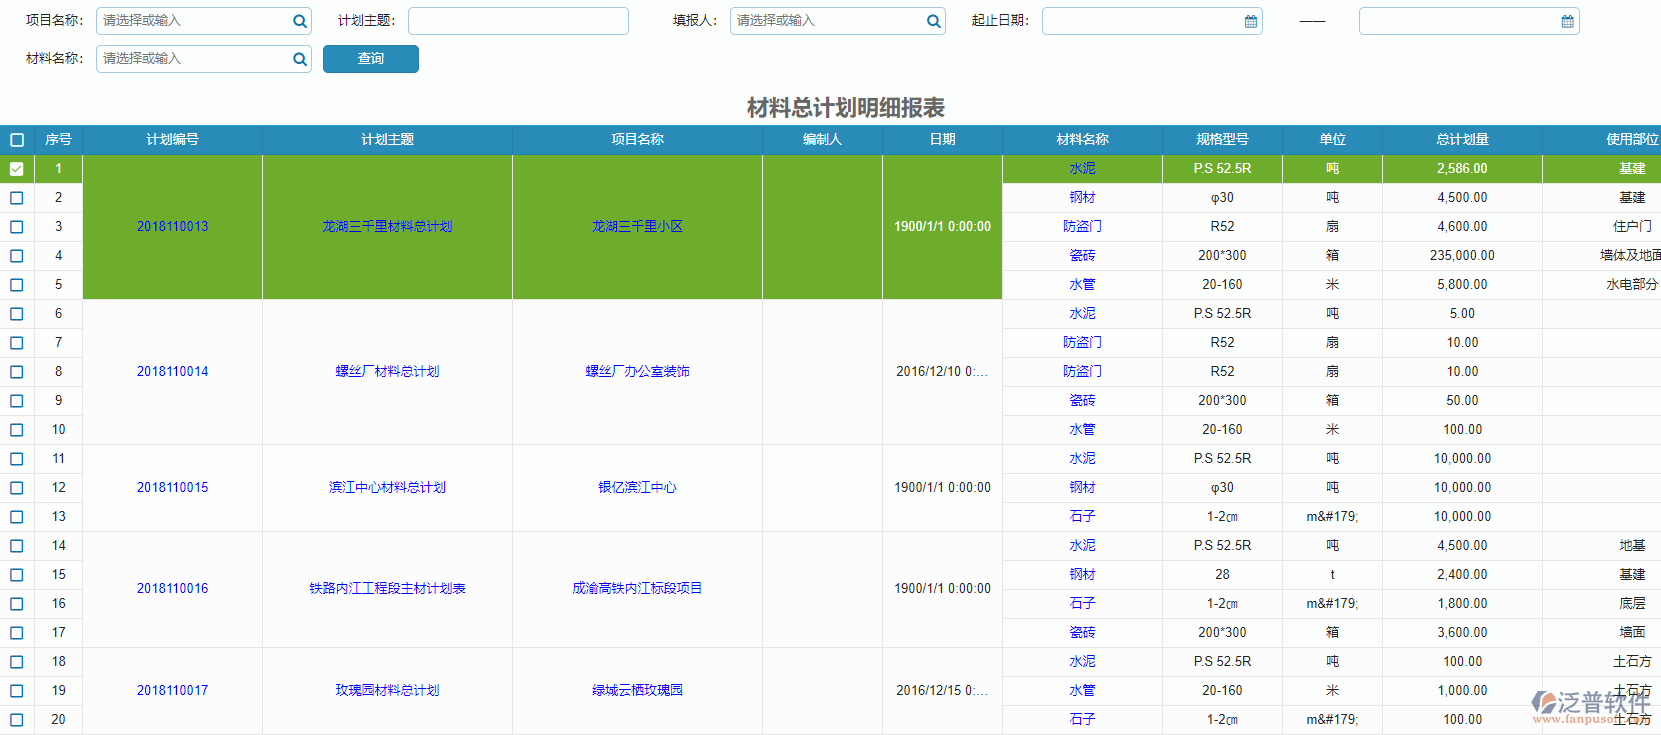1661x735 pixels.
Task: Click the 材料总计划明细报表 title
Action: tap(846, 108)
